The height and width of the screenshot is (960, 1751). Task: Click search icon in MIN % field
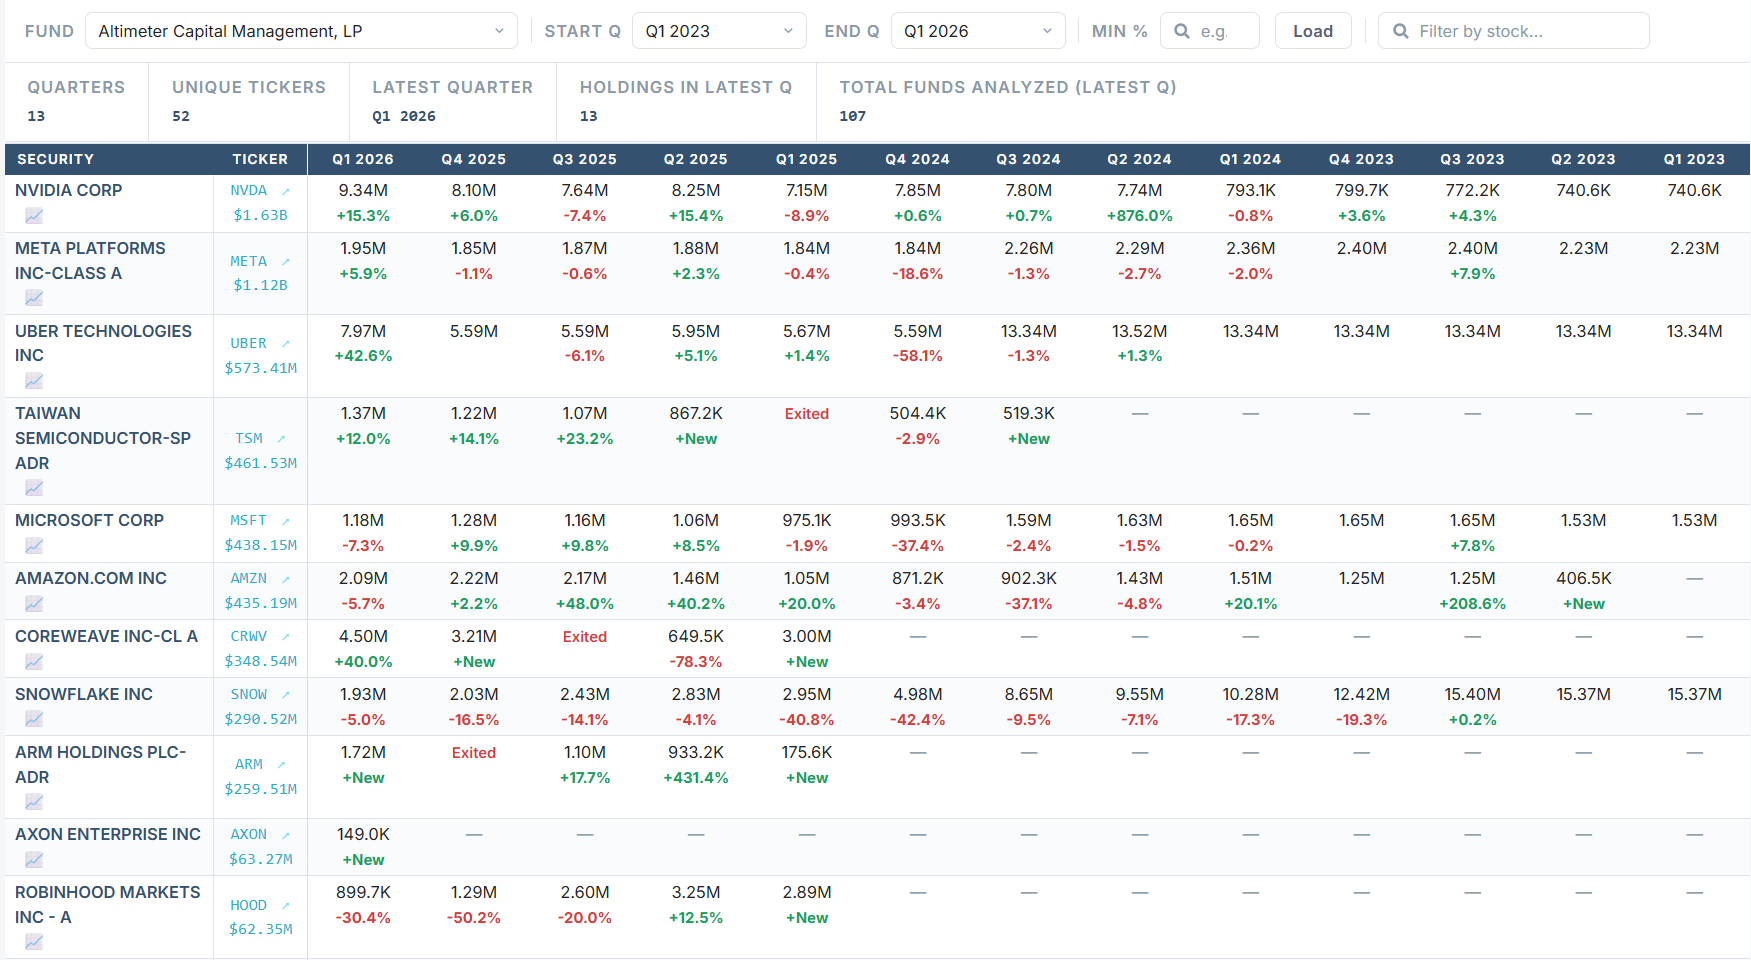coord(1182,31)
